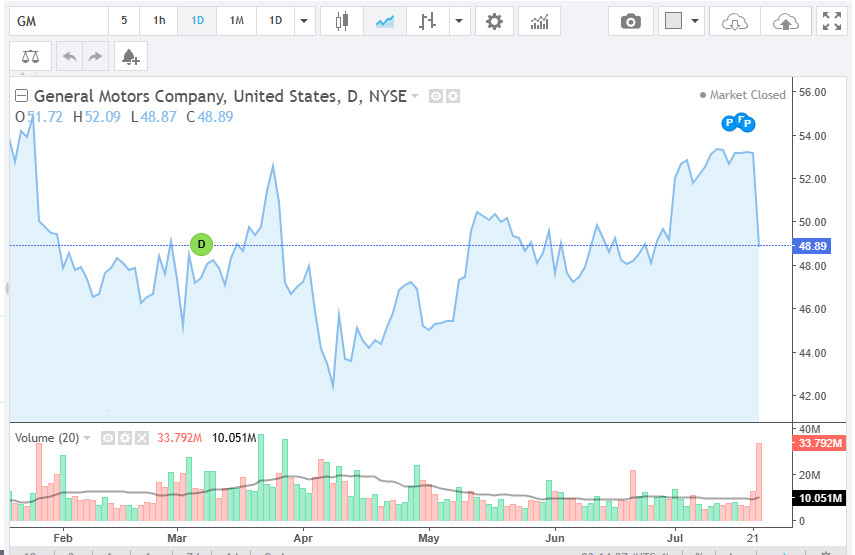Switch to area line chart style

(x=384, y=21)
